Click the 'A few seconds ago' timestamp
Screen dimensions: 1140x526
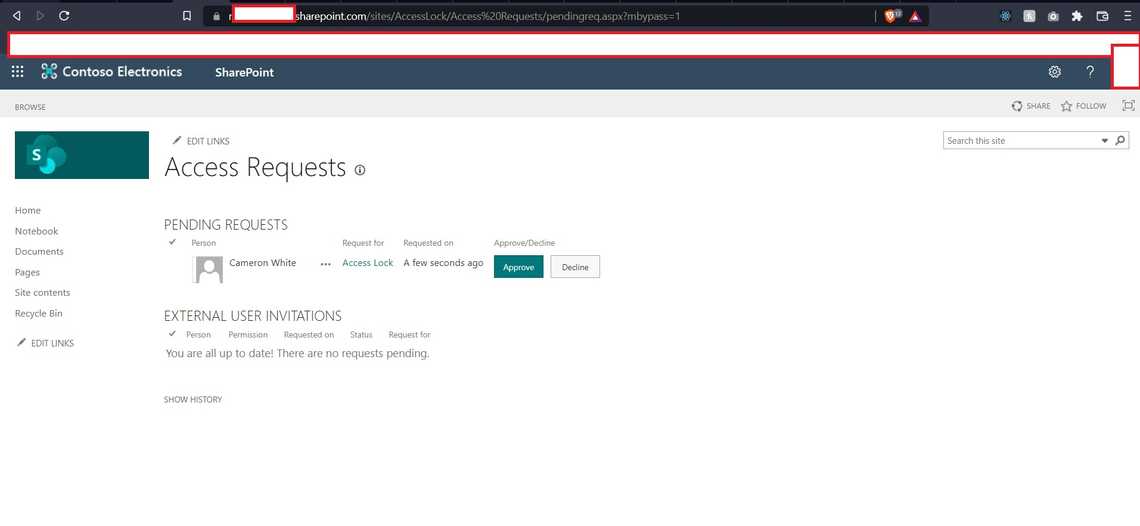[x=443, y=263]
